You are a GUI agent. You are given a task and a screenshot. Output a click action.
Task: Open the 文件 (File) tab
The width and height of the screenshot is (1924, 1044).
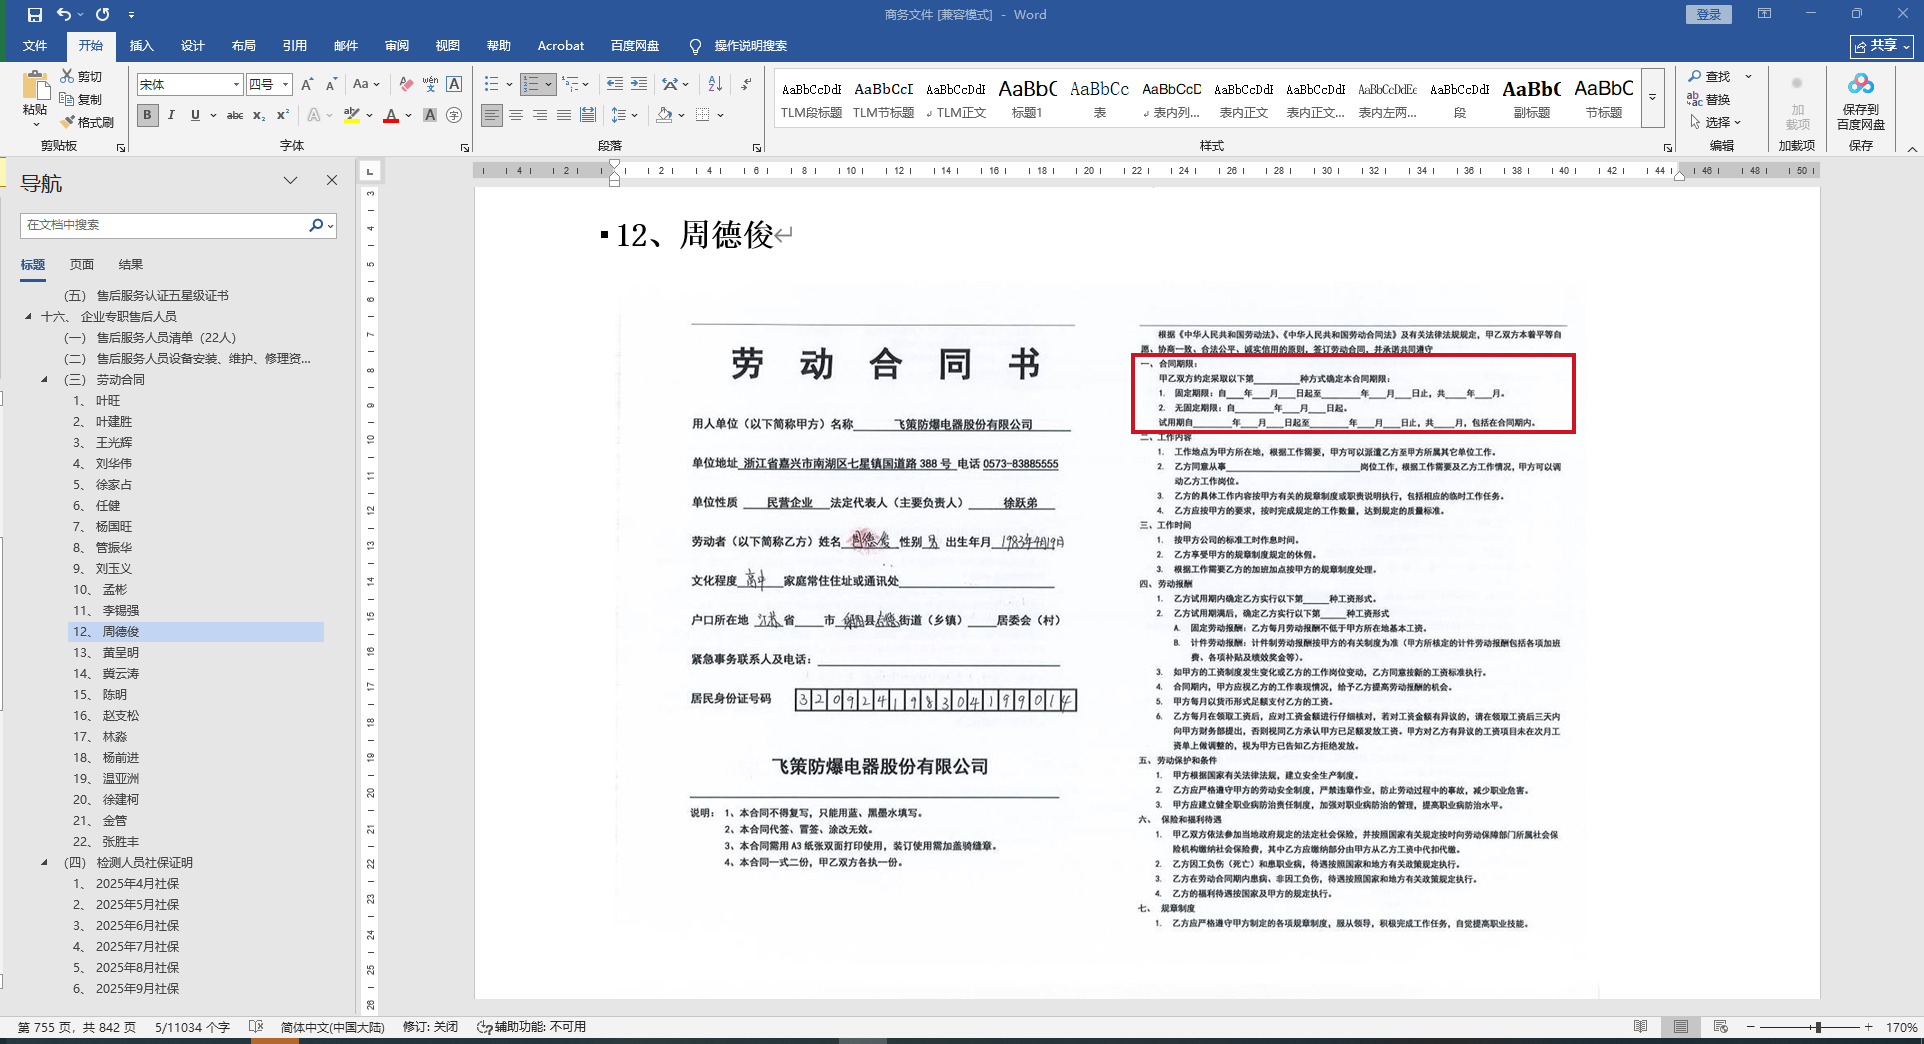click(x=35, y=46)
